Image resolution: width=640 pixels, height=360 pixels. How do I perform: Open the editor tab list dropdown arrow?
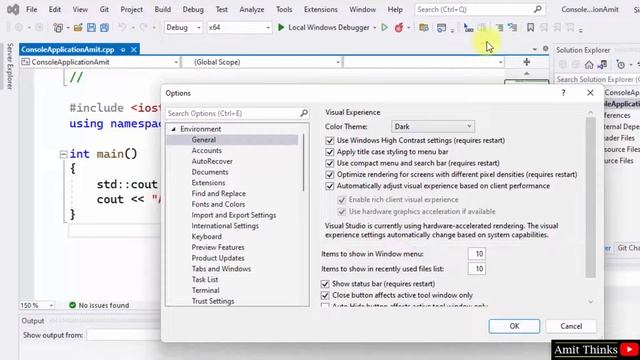[535, 49]
